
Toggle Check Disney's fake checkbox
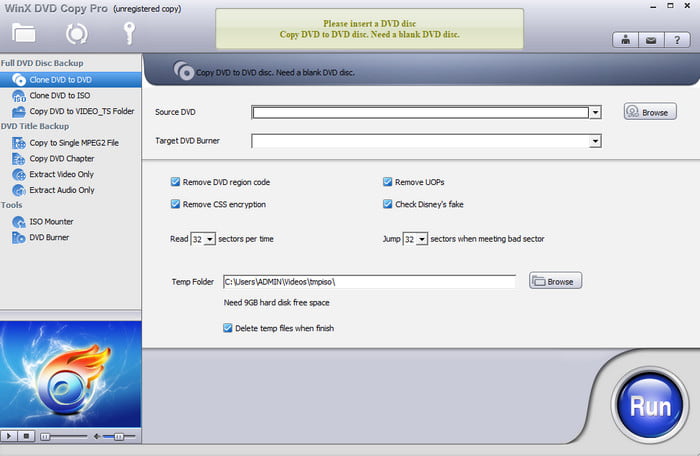point(388,204)
